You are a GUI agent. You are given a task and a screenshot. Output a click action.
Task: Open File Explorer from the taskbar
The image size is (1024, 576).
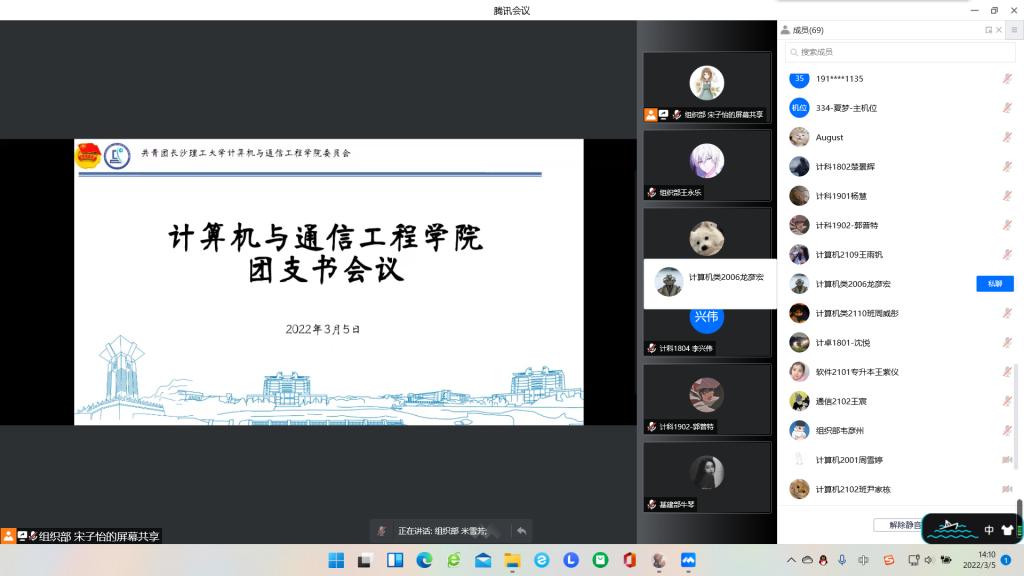click(x=512, y=560)
